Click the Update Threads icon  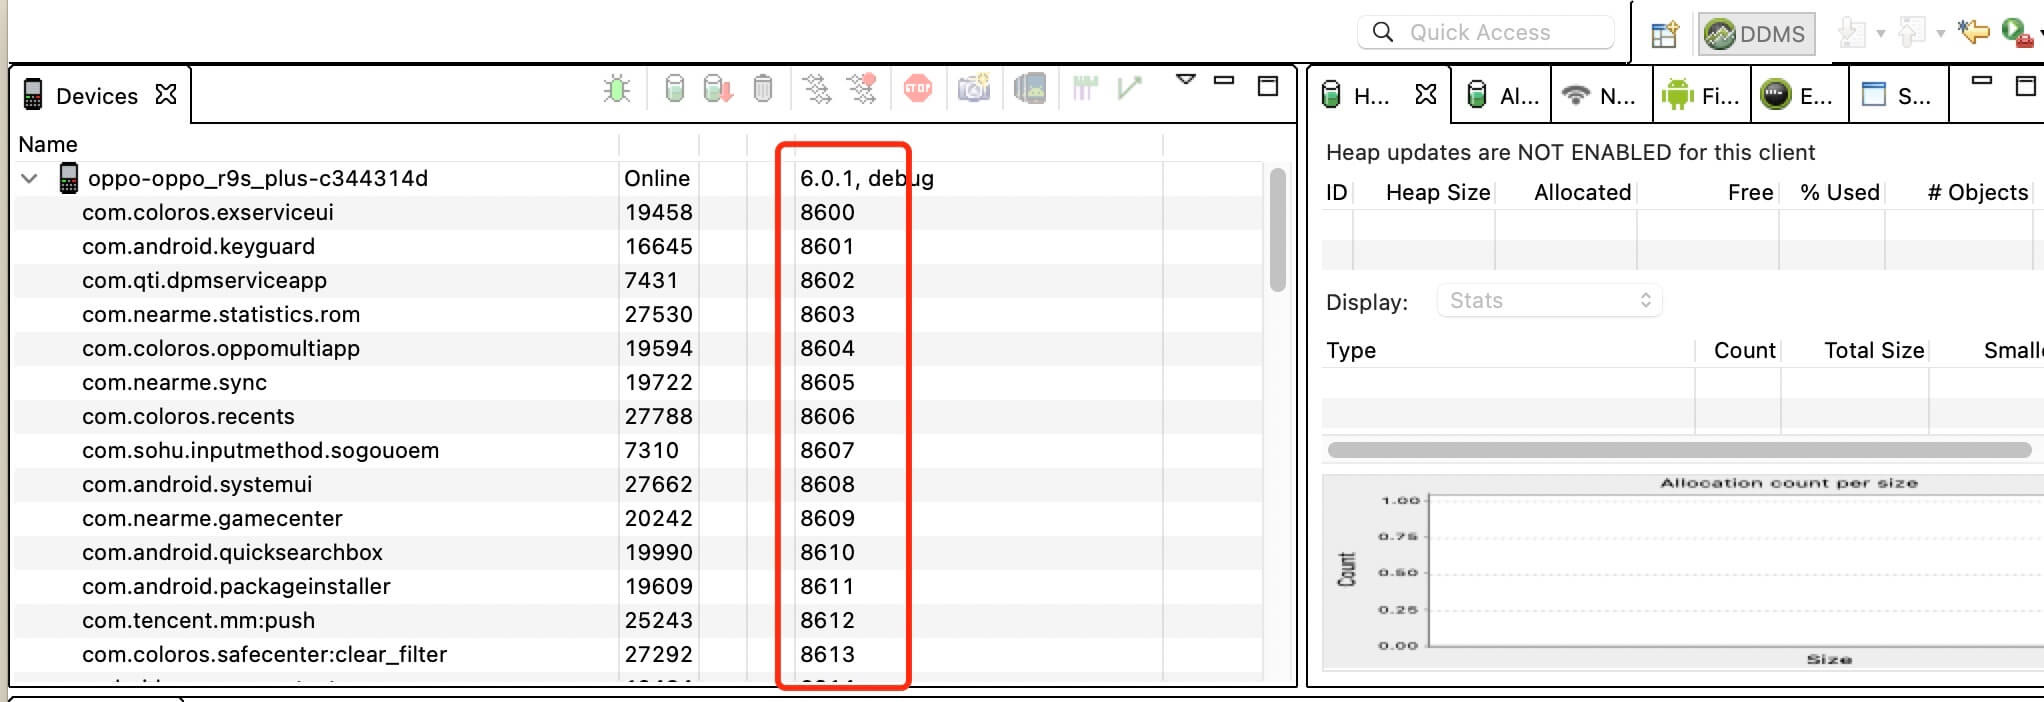click(817, 90)
